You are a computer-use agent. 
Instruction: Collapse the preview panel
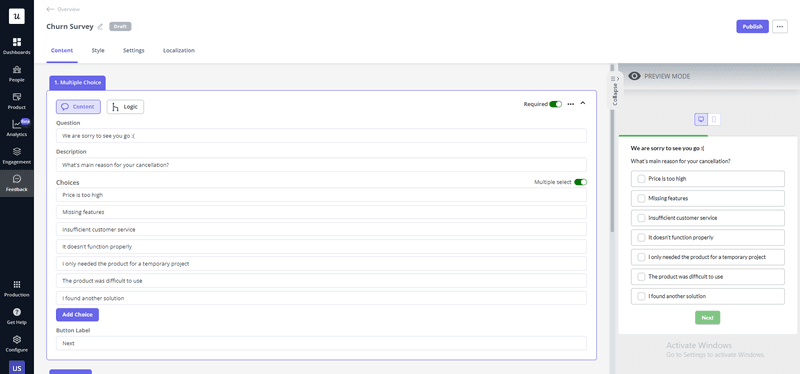(615, 90)
